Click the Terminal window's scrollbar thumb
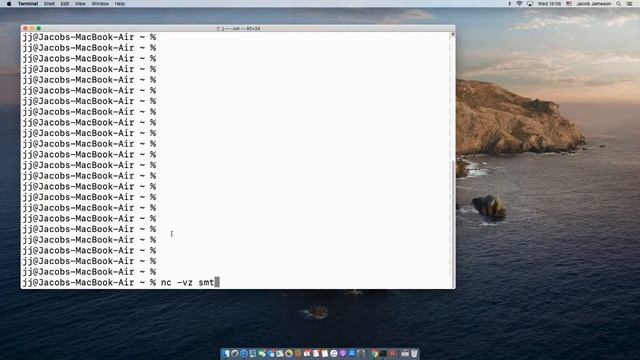The image size is (640, 360). [x=453, y=224]
